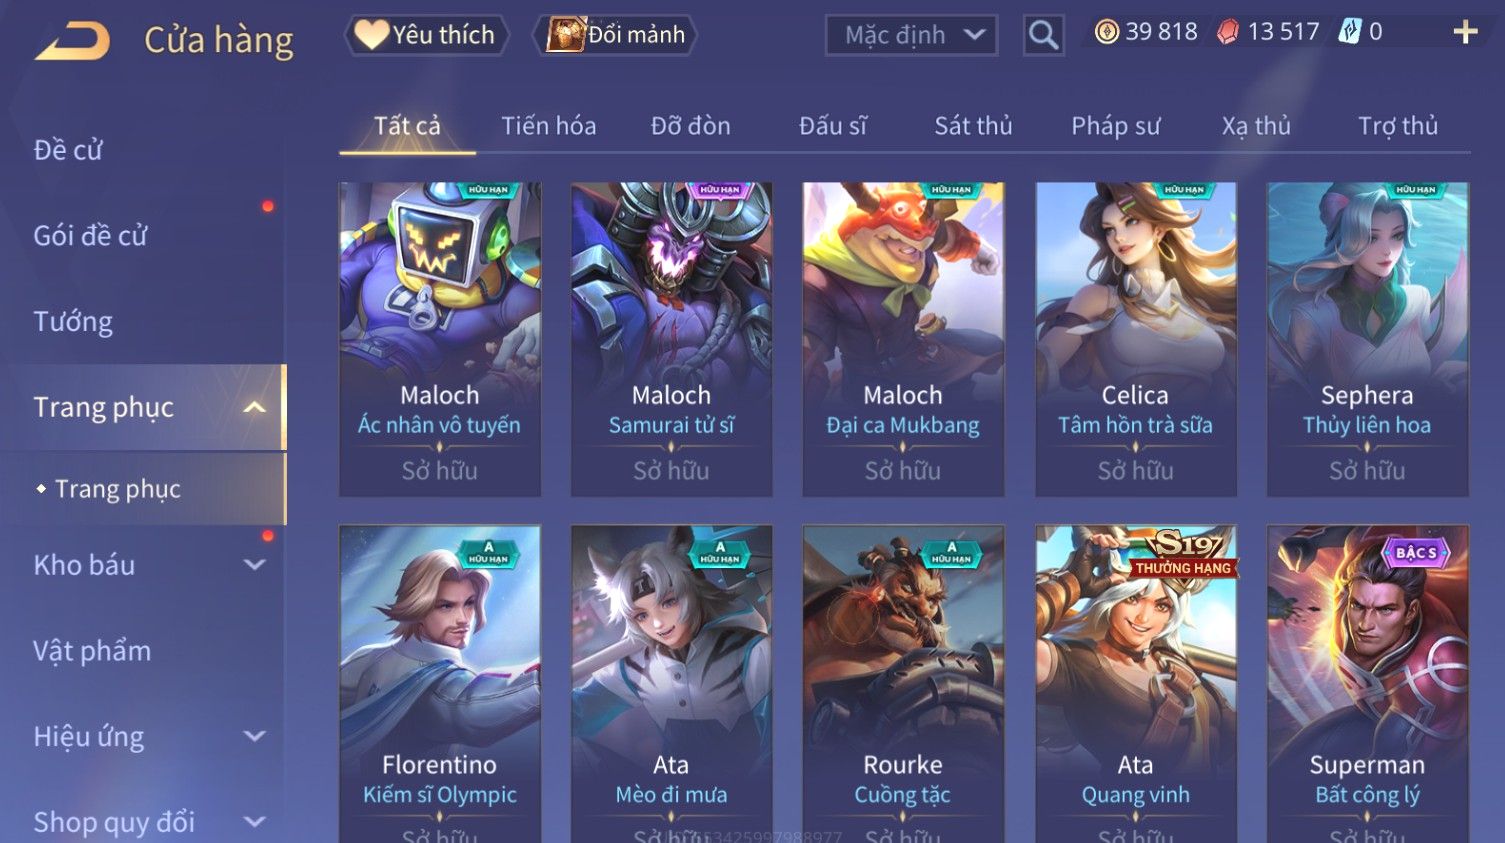Open the search magnifier icon
The height and width of the screenshot is (843, 1505).
tap(1043, 36)
